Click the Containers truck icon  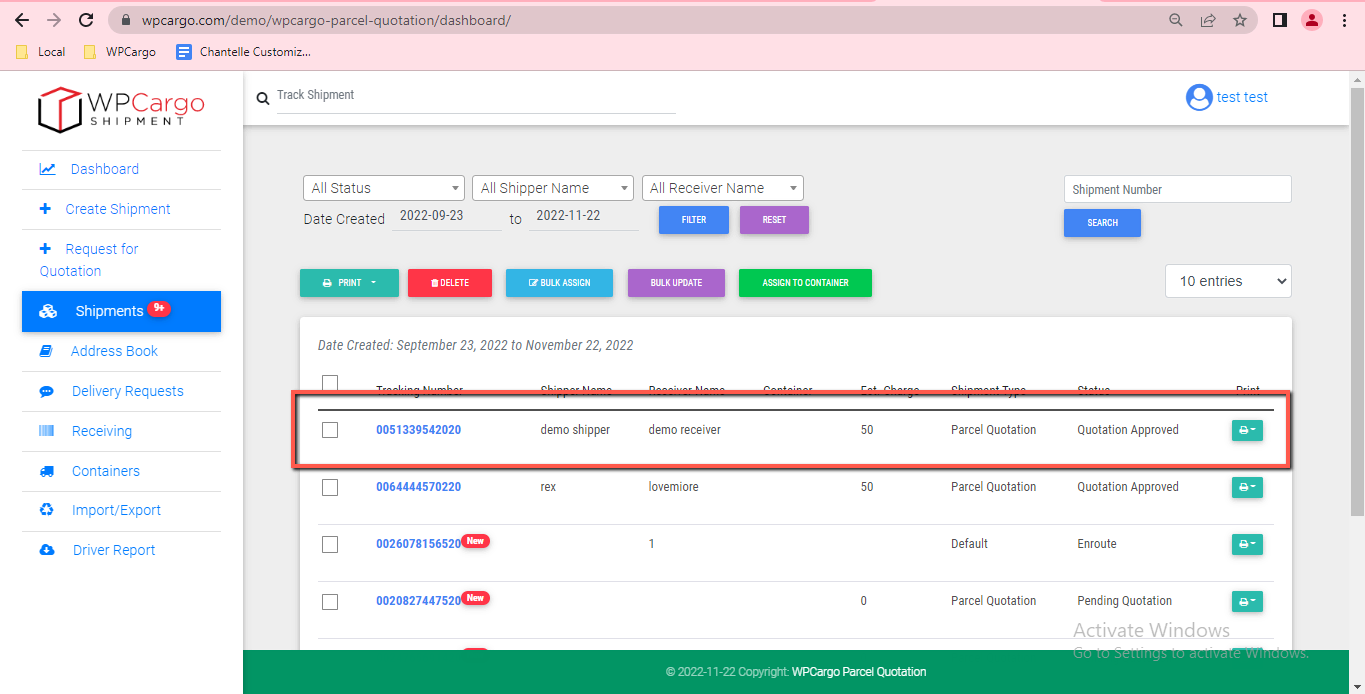(47, 471)
